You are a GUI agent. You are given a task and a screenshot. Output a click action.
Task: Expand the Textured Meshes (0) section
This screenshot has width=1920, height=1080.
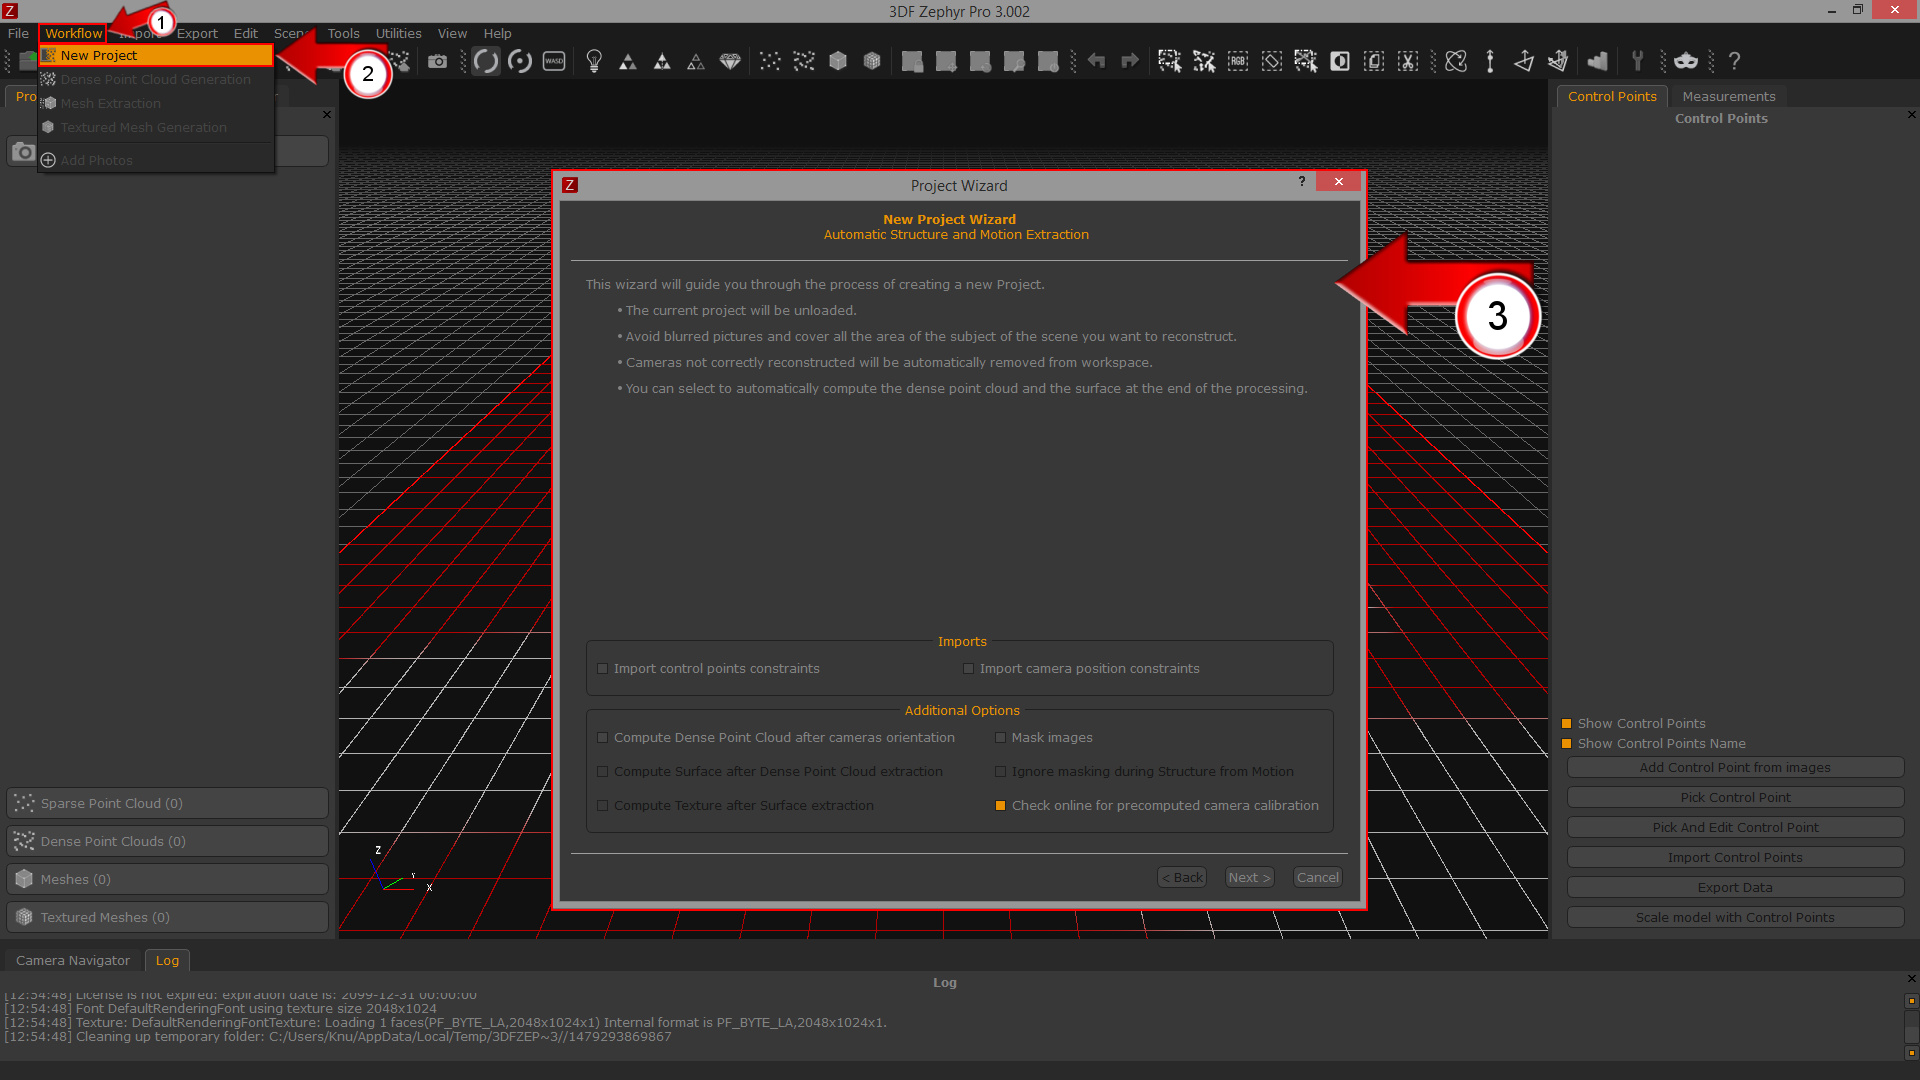(167, 917)
